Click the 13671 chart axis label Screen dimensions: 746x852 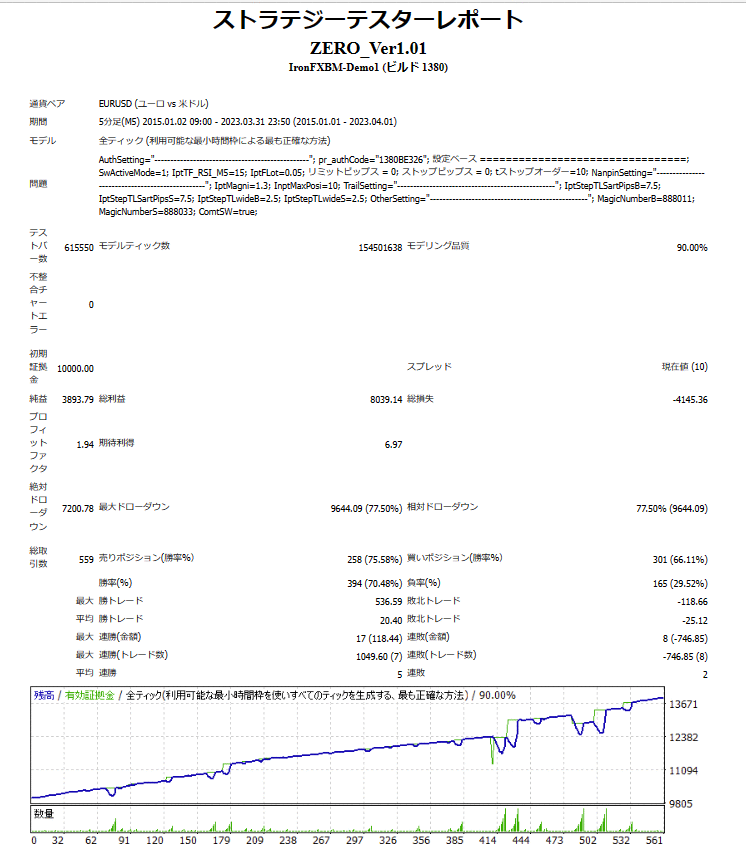pyautogui.click(x=683, y=704)
